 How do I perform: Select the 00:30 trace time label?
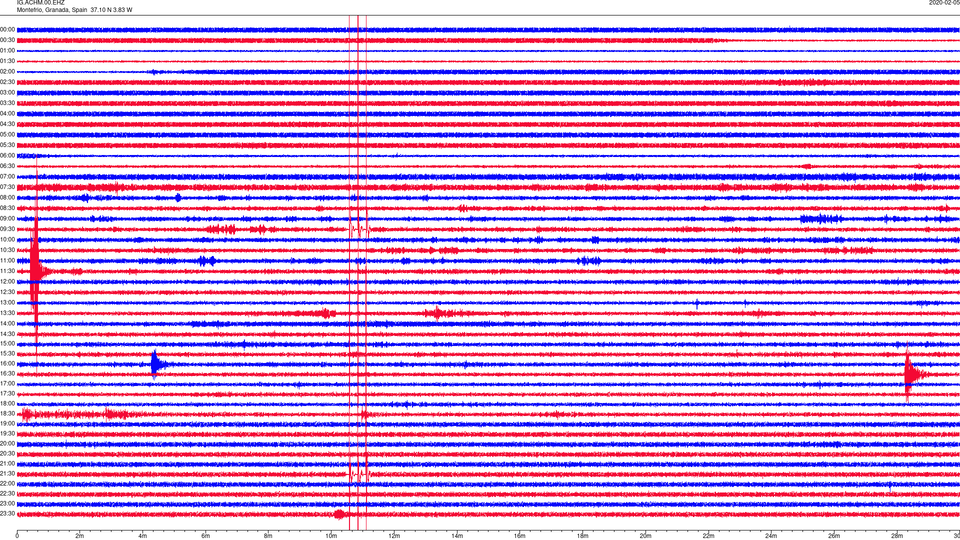pos(7,40)
